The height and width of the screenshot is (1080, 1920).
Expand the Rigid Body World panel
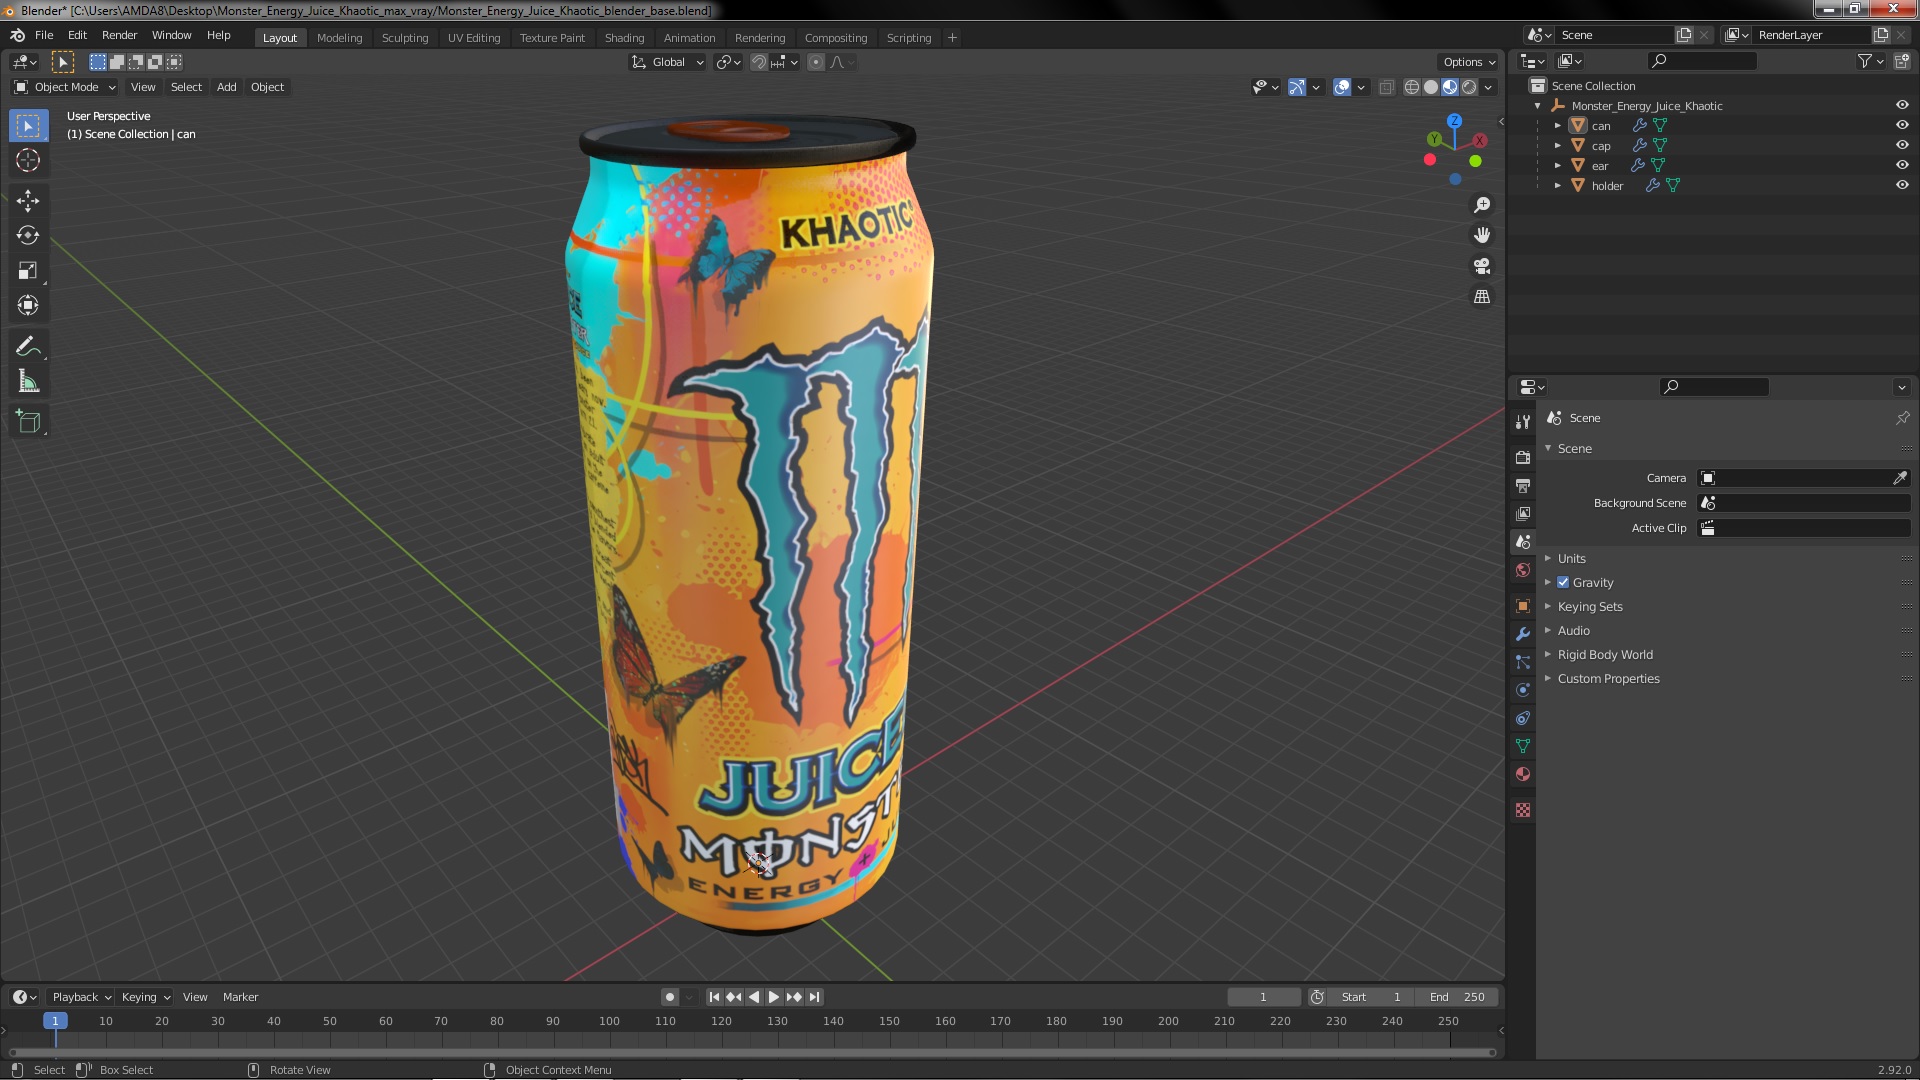tap(1604, 654)
